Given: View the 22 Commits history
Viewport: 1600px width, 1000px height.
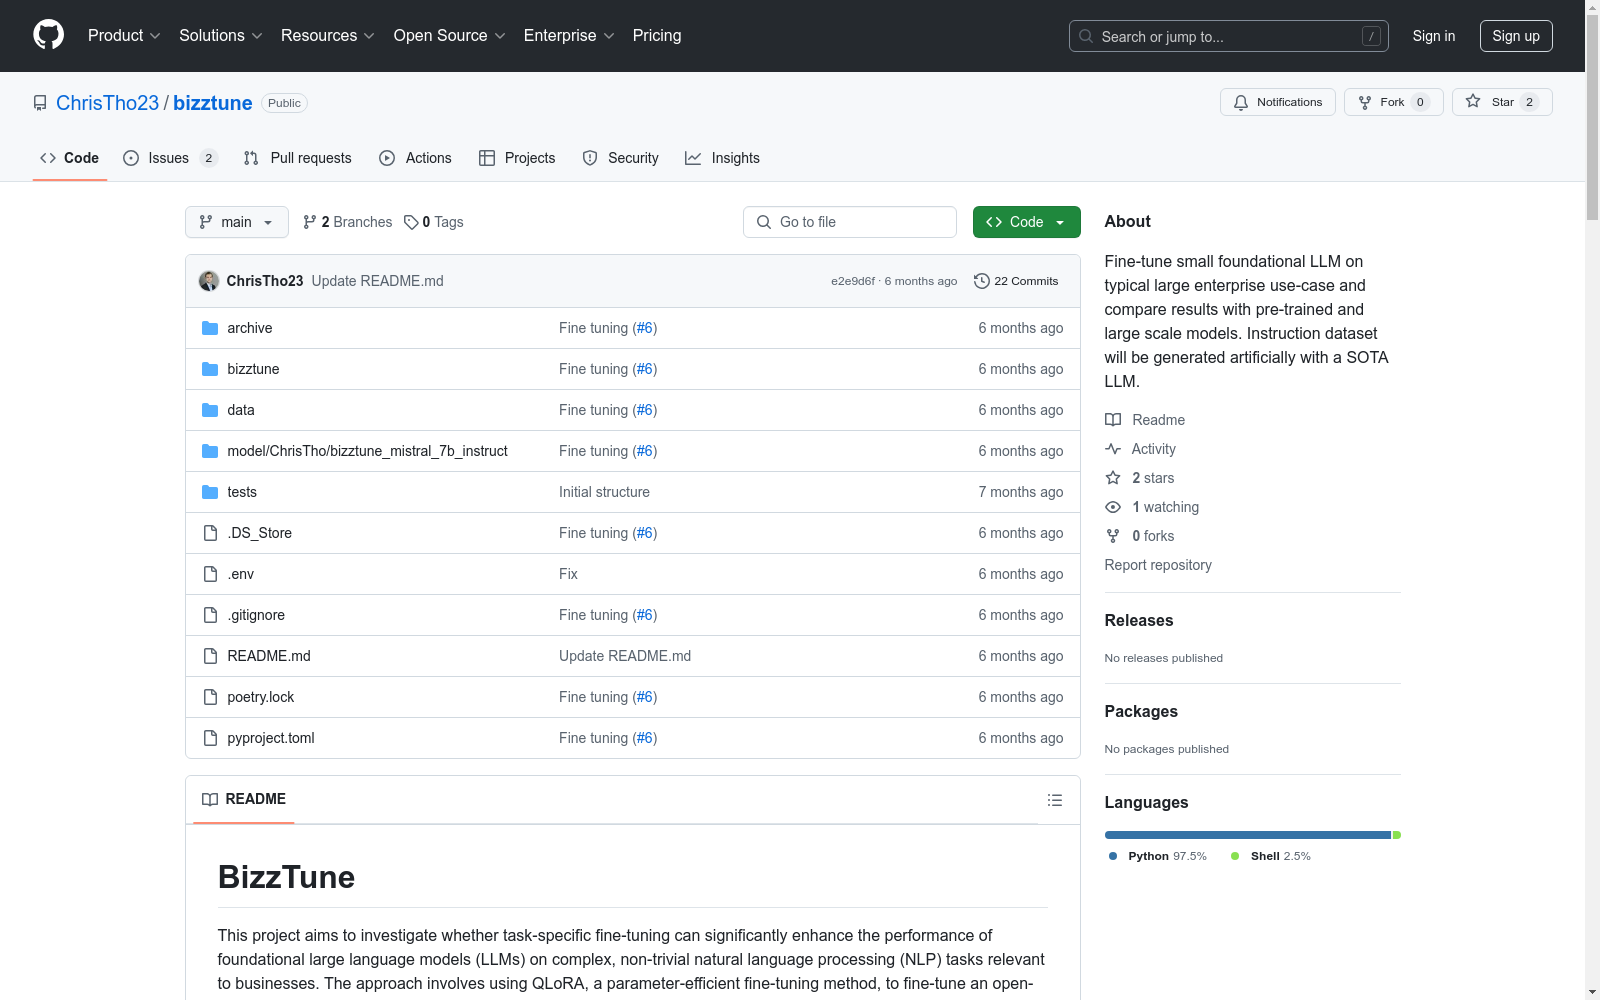Looking at the screenshot, I should pyautogui.click(x=1016, y=281).
